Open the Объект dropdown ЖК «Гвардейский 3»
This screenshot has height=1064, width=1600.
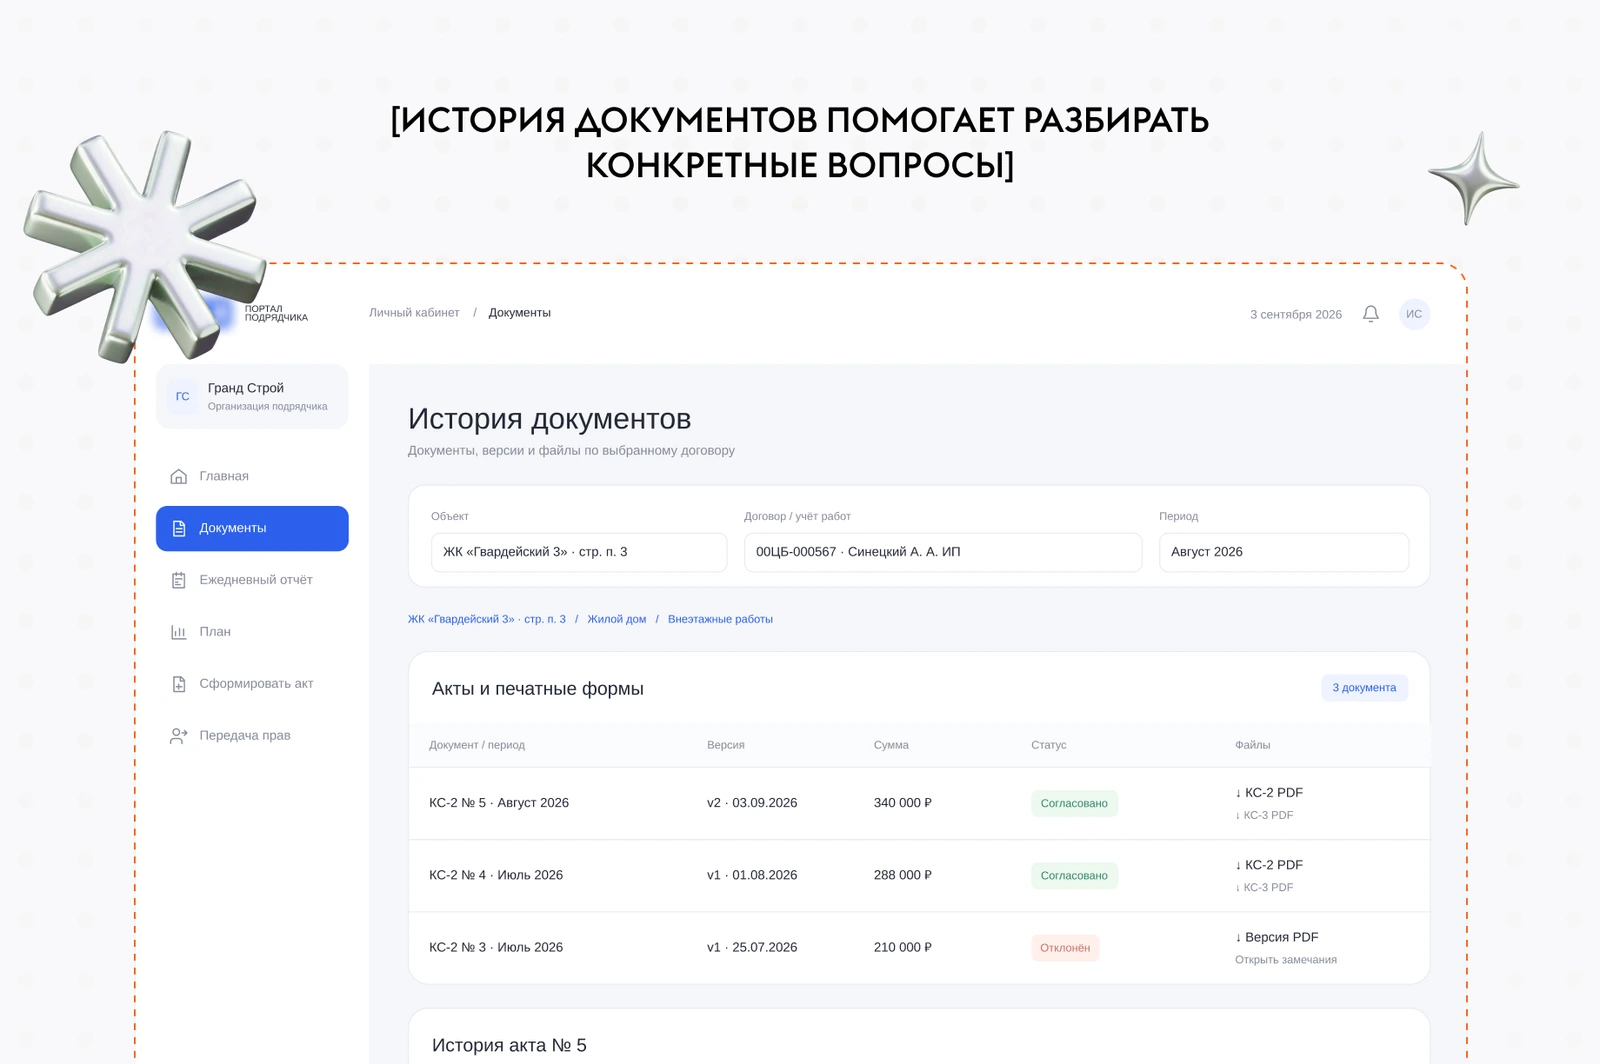[x=579, y=552]
